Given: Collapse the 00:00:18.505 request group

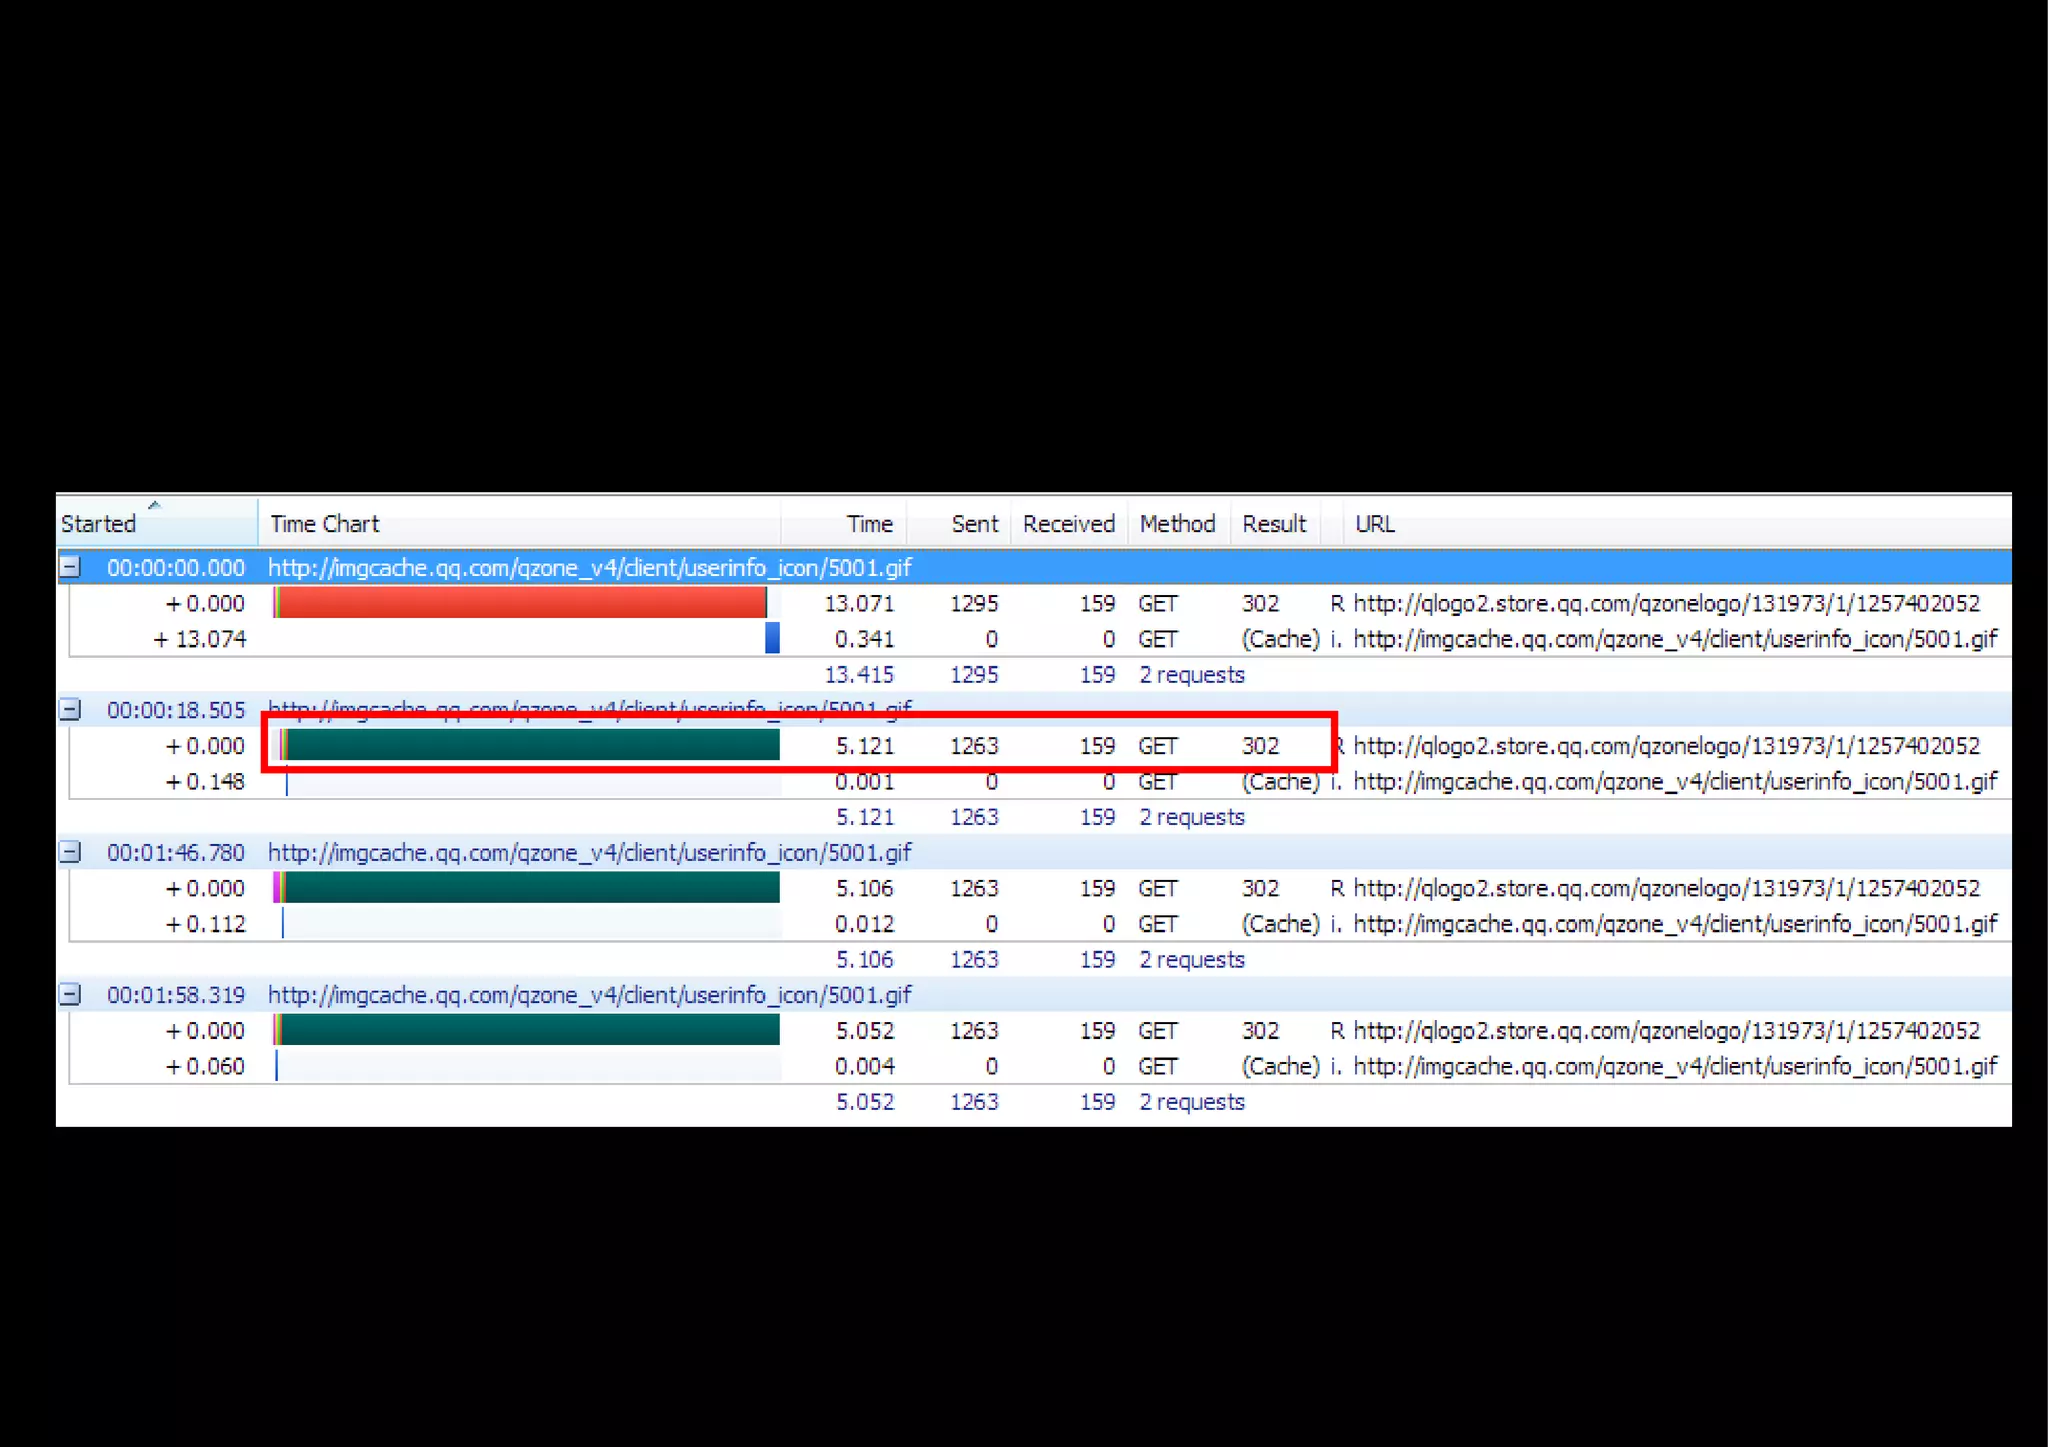Looking at the screenshot, I should [70, 710].
